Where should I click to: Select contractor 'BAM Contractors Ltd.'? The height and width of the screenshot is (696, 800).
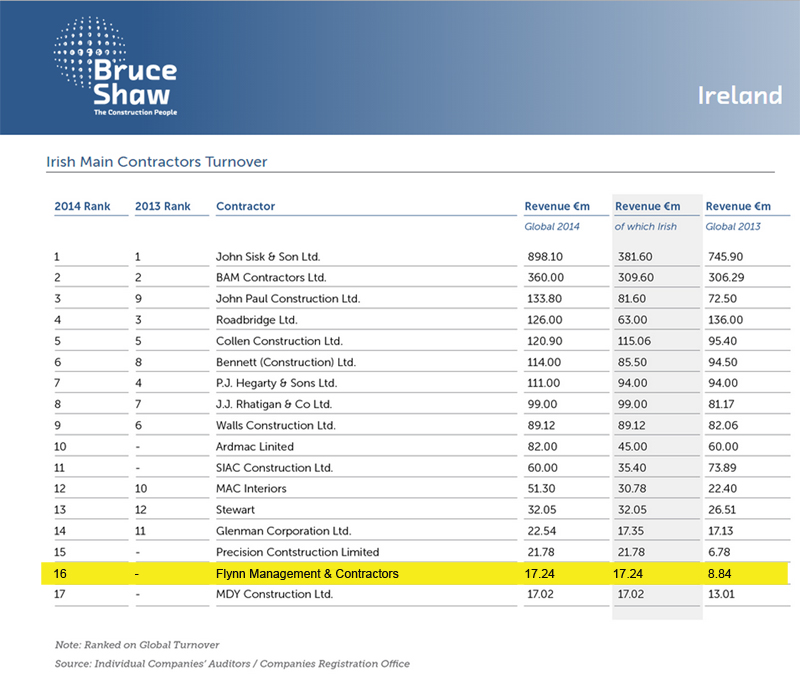(271, 278)
